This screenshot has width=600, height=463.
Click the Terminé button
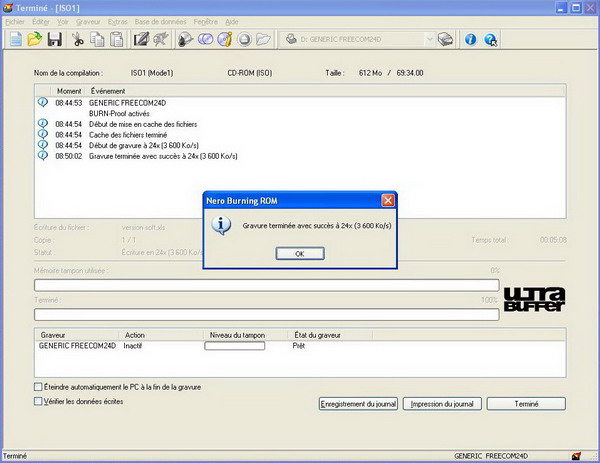(526, 404)
